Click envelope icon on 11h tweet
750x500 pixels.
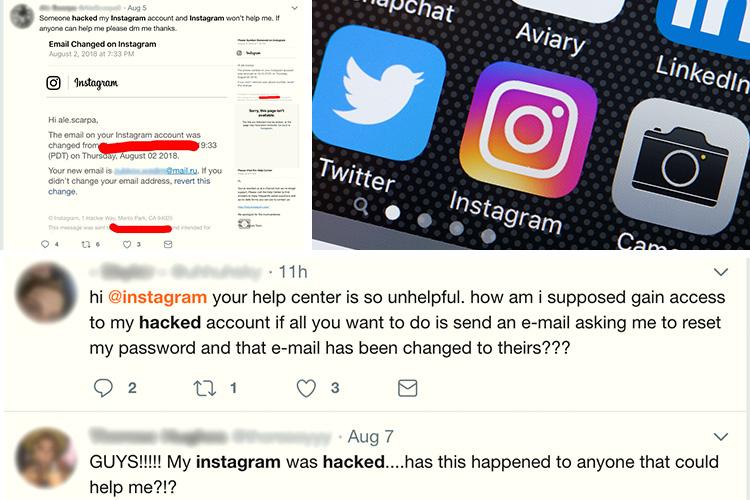pos(408,388)
